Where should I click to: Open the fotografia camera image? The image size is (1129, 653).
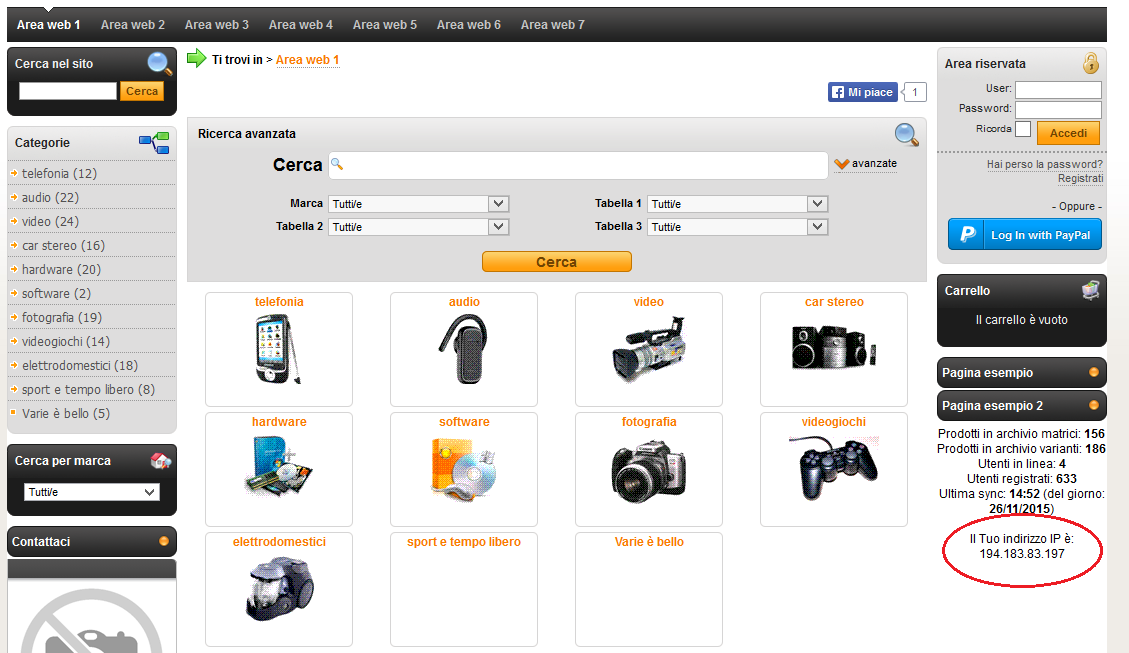(649, 472)
